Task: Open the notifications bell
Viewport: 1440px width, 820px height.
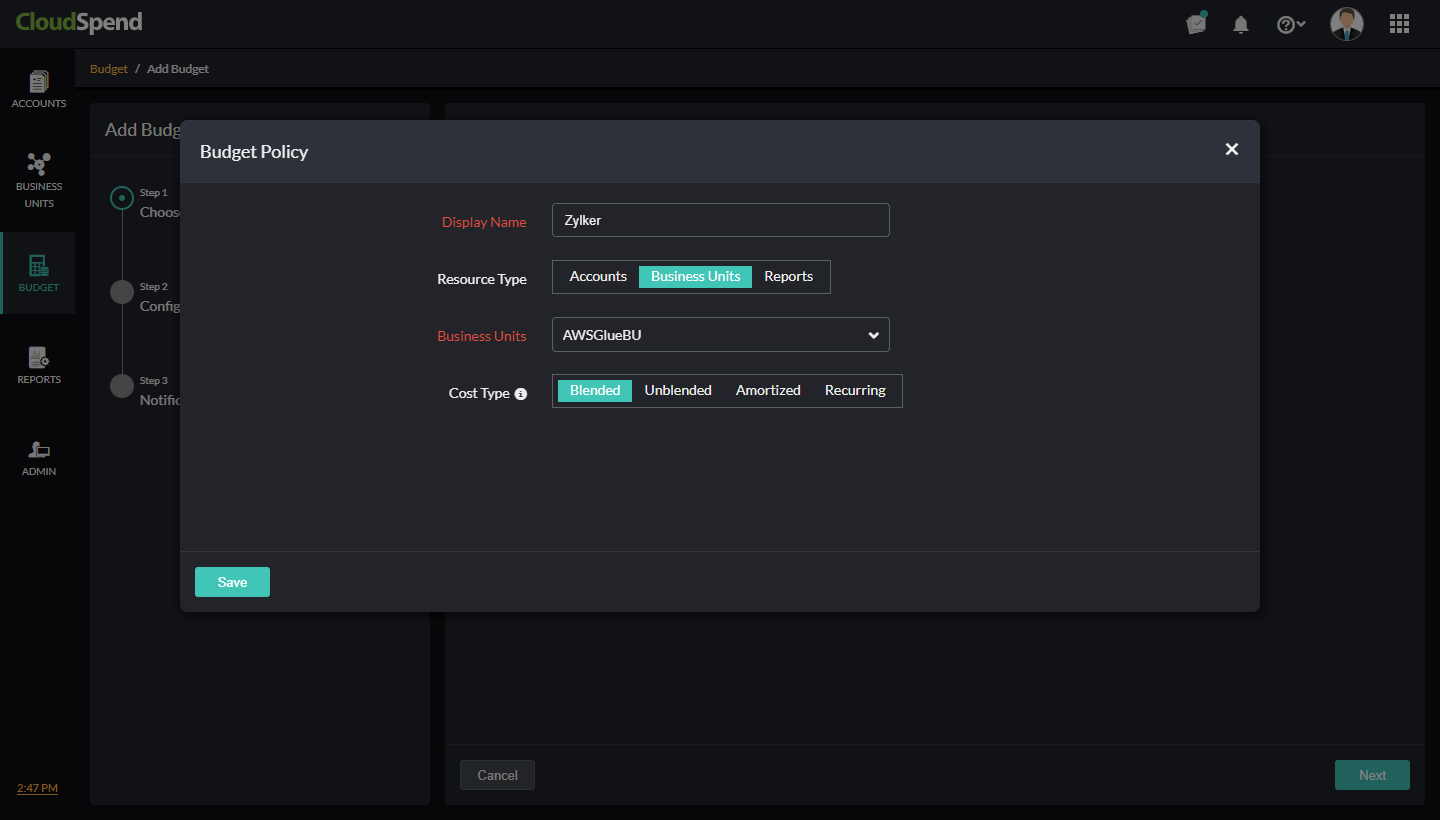Action: point(1241,24)
